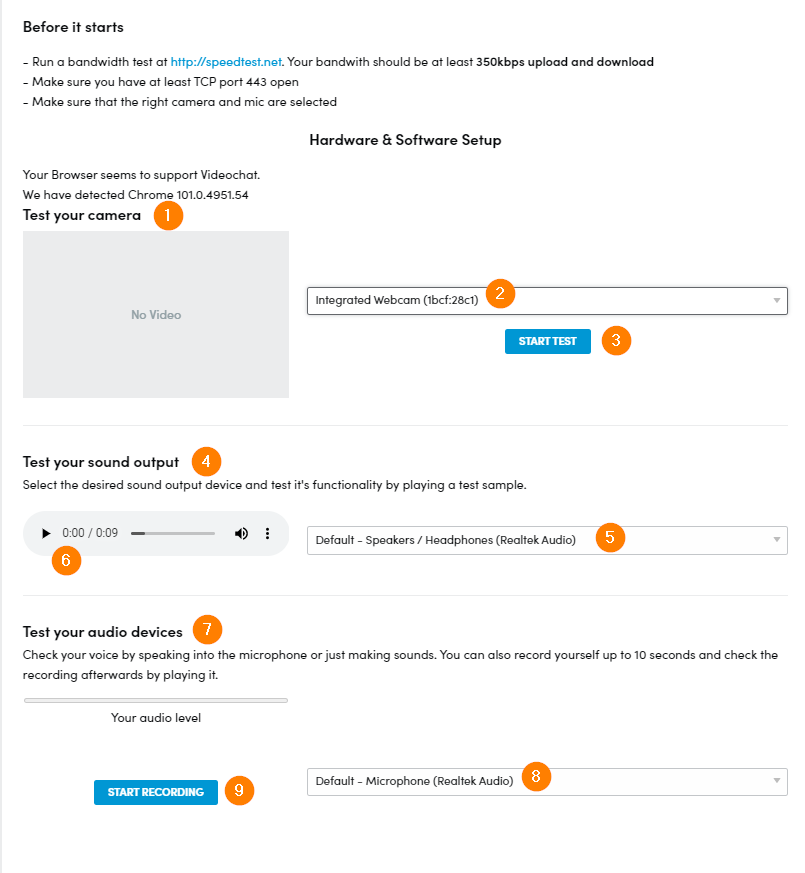805x873 pixels.
Task: Click the orange marker number 9
Action: [x=239, y=790]
